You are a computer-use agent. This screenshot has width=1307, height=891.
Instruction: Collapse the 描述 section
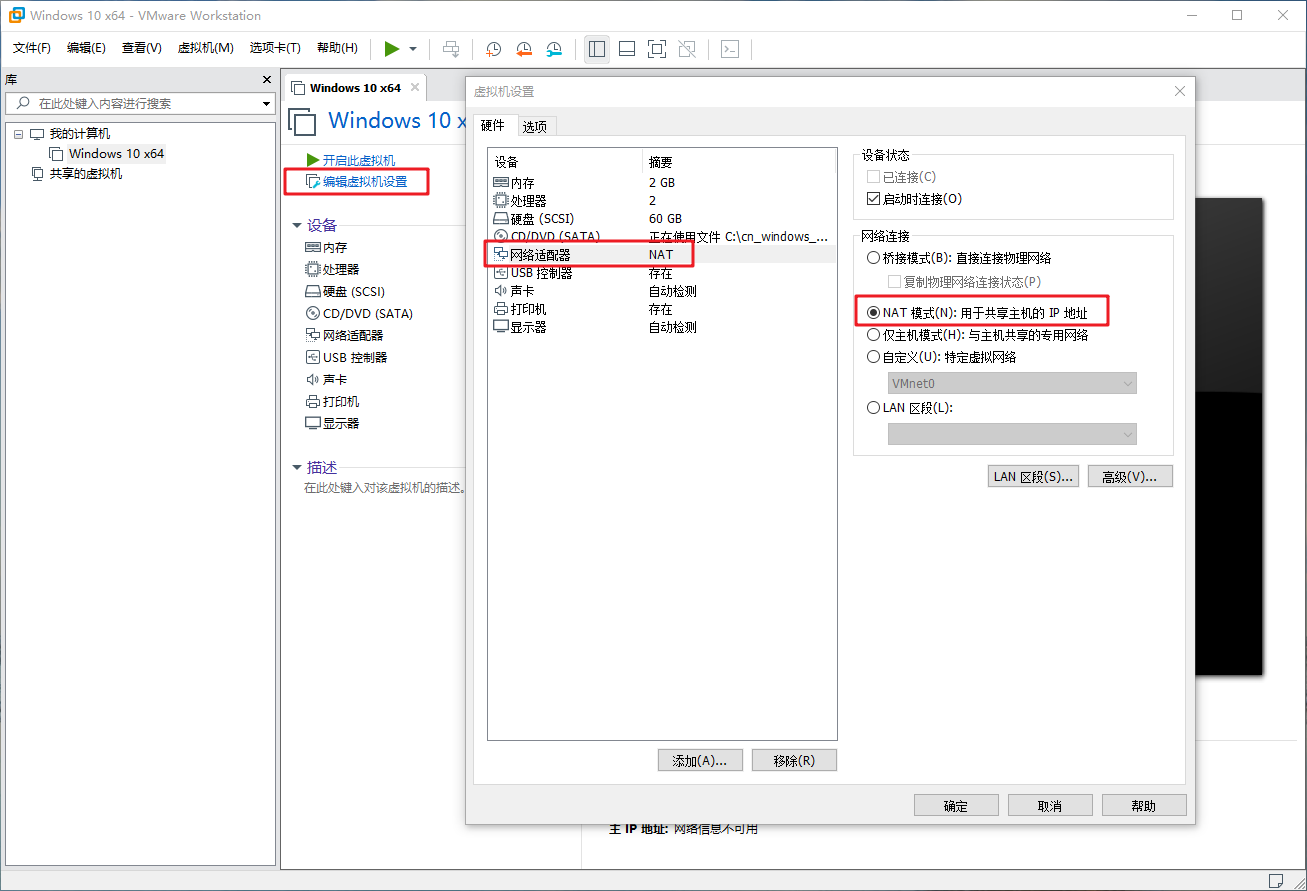(296, 468)
